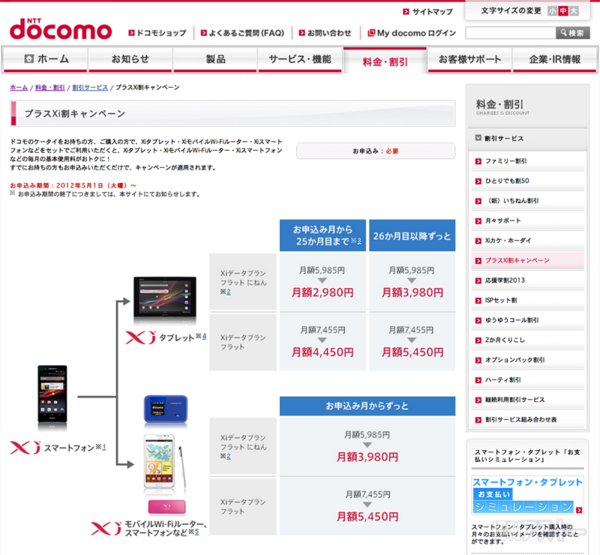Open お問い合わせ link in header
The height and width of the screenshot is (555, 600).
pyautogui.click(x=329, y=33)
